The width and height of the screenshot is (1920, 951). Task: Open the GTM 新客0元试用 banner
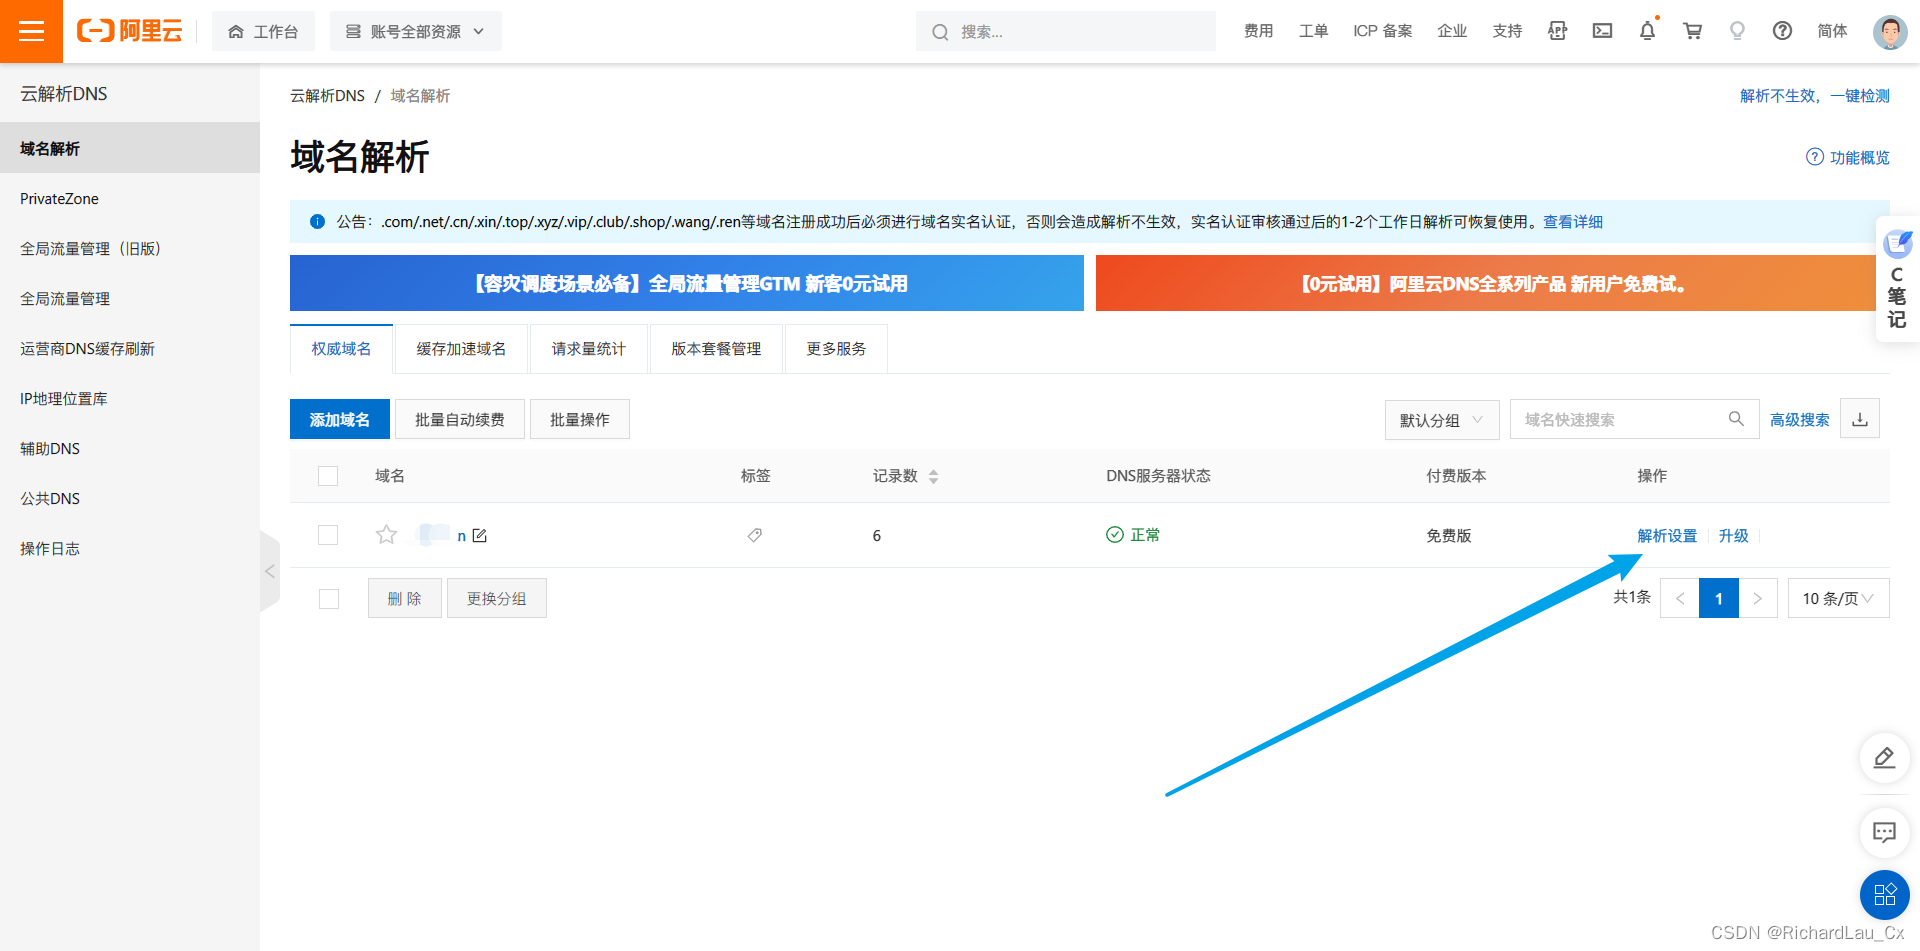pos(687,283)
